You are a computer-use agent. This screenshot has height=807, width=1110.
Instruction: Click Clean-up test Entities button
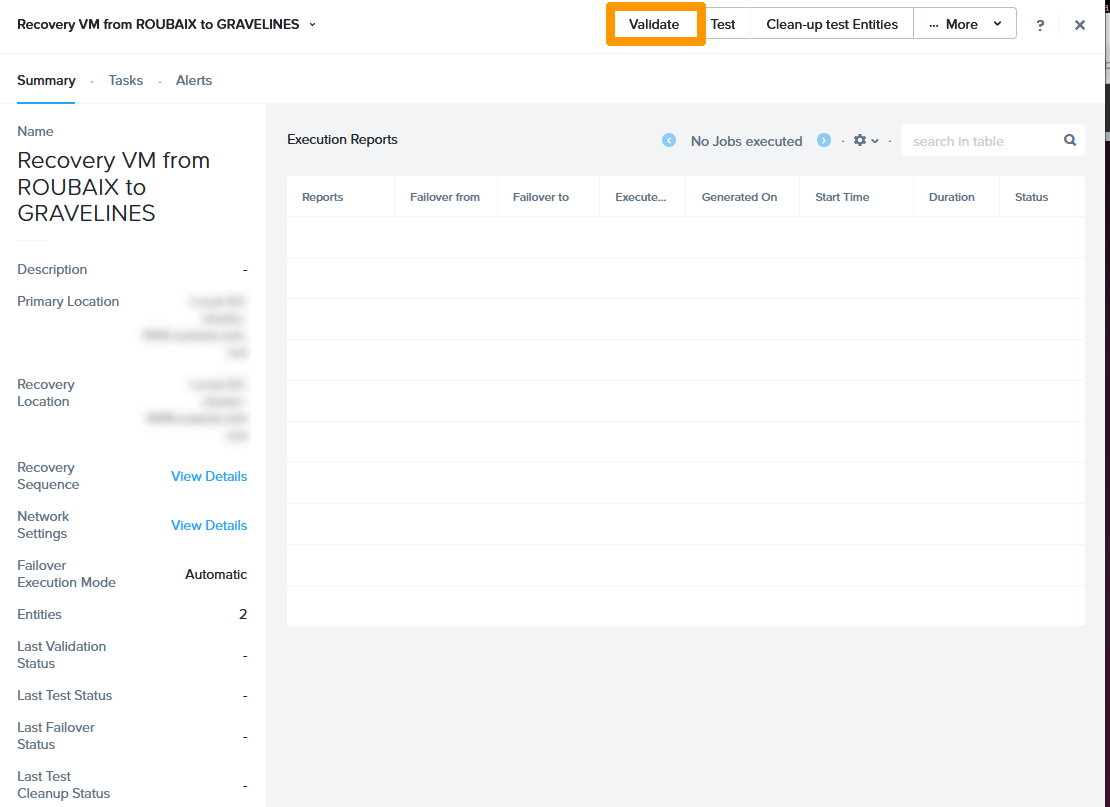(x=832, y=24)
